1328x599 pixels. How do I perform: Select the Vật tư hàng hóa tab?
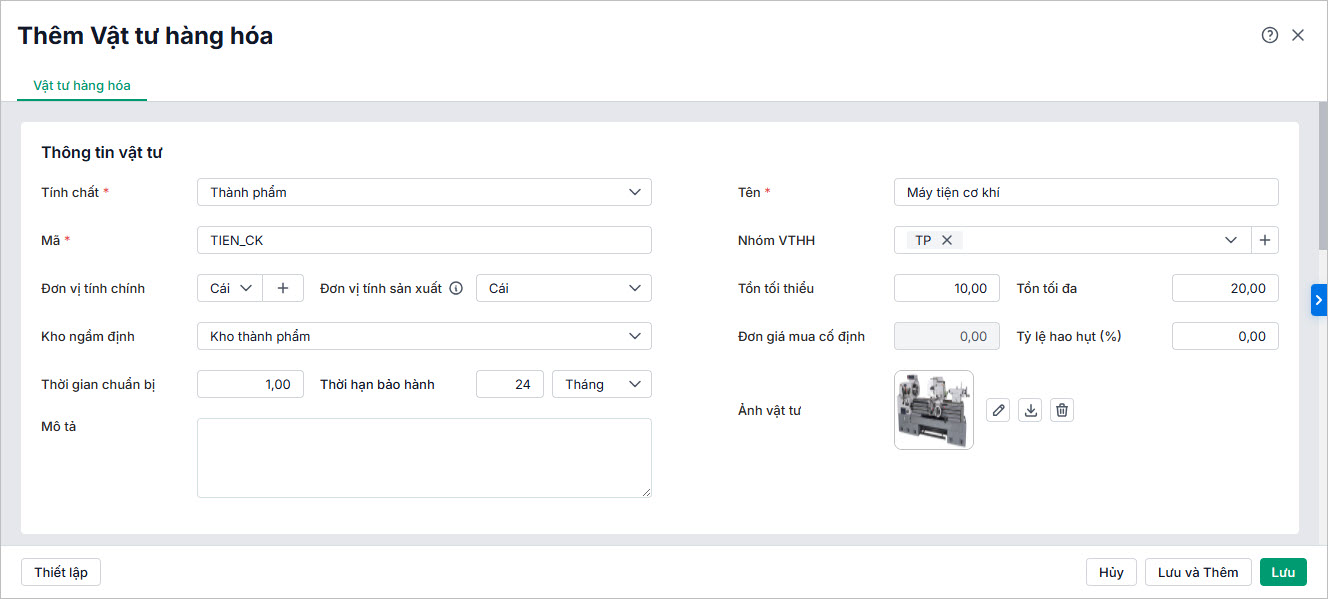(x=82, y=85)
